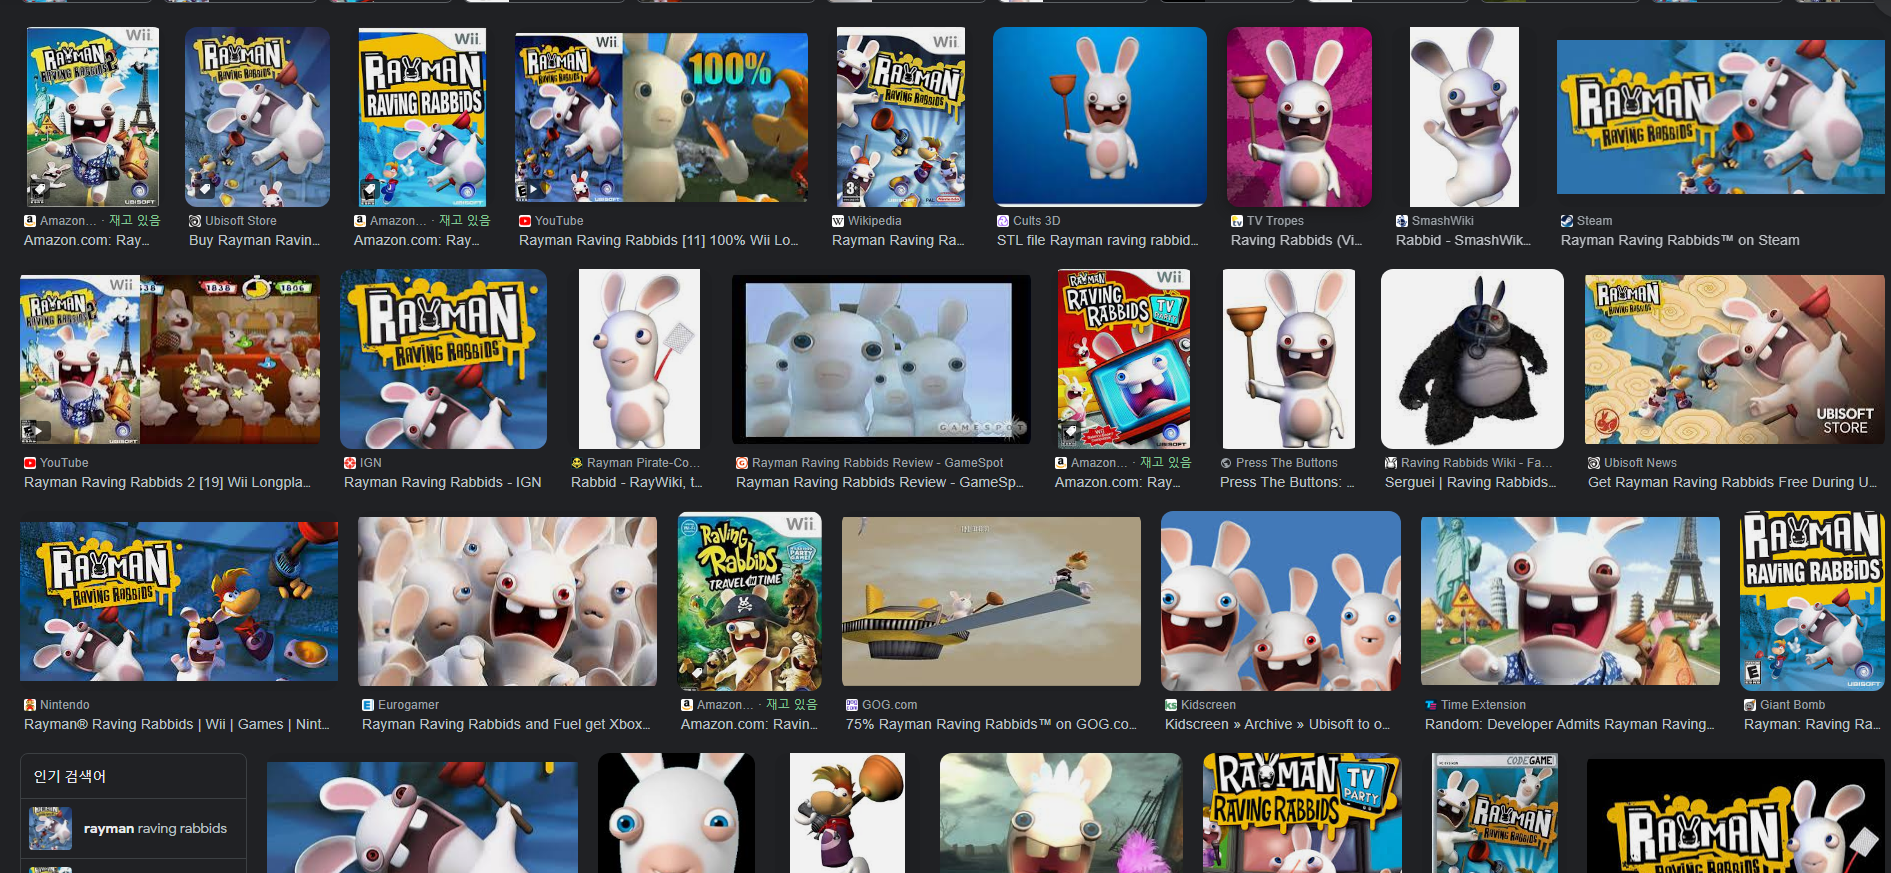Open 'Rayman Raving Rabbids Review - GameSp...' title link
Screen dimensions: 1891x873
click(x=880, y=482)
